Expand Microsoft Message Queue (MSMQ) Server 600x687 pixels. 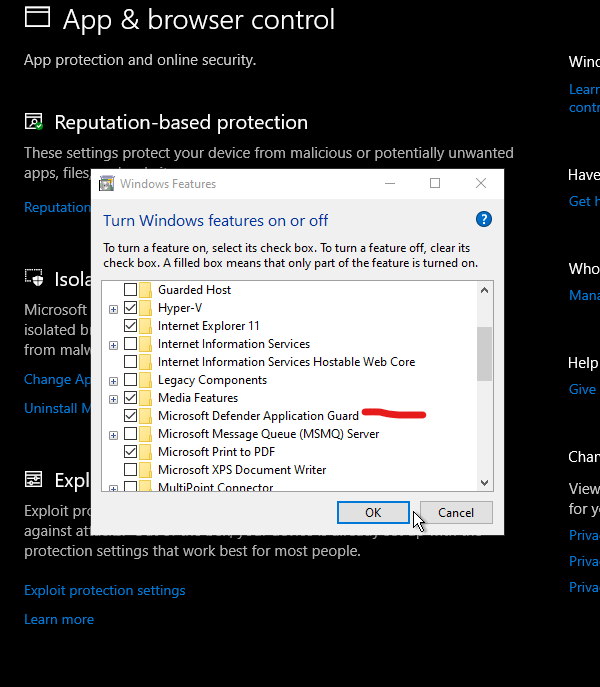tap(113, 434)
